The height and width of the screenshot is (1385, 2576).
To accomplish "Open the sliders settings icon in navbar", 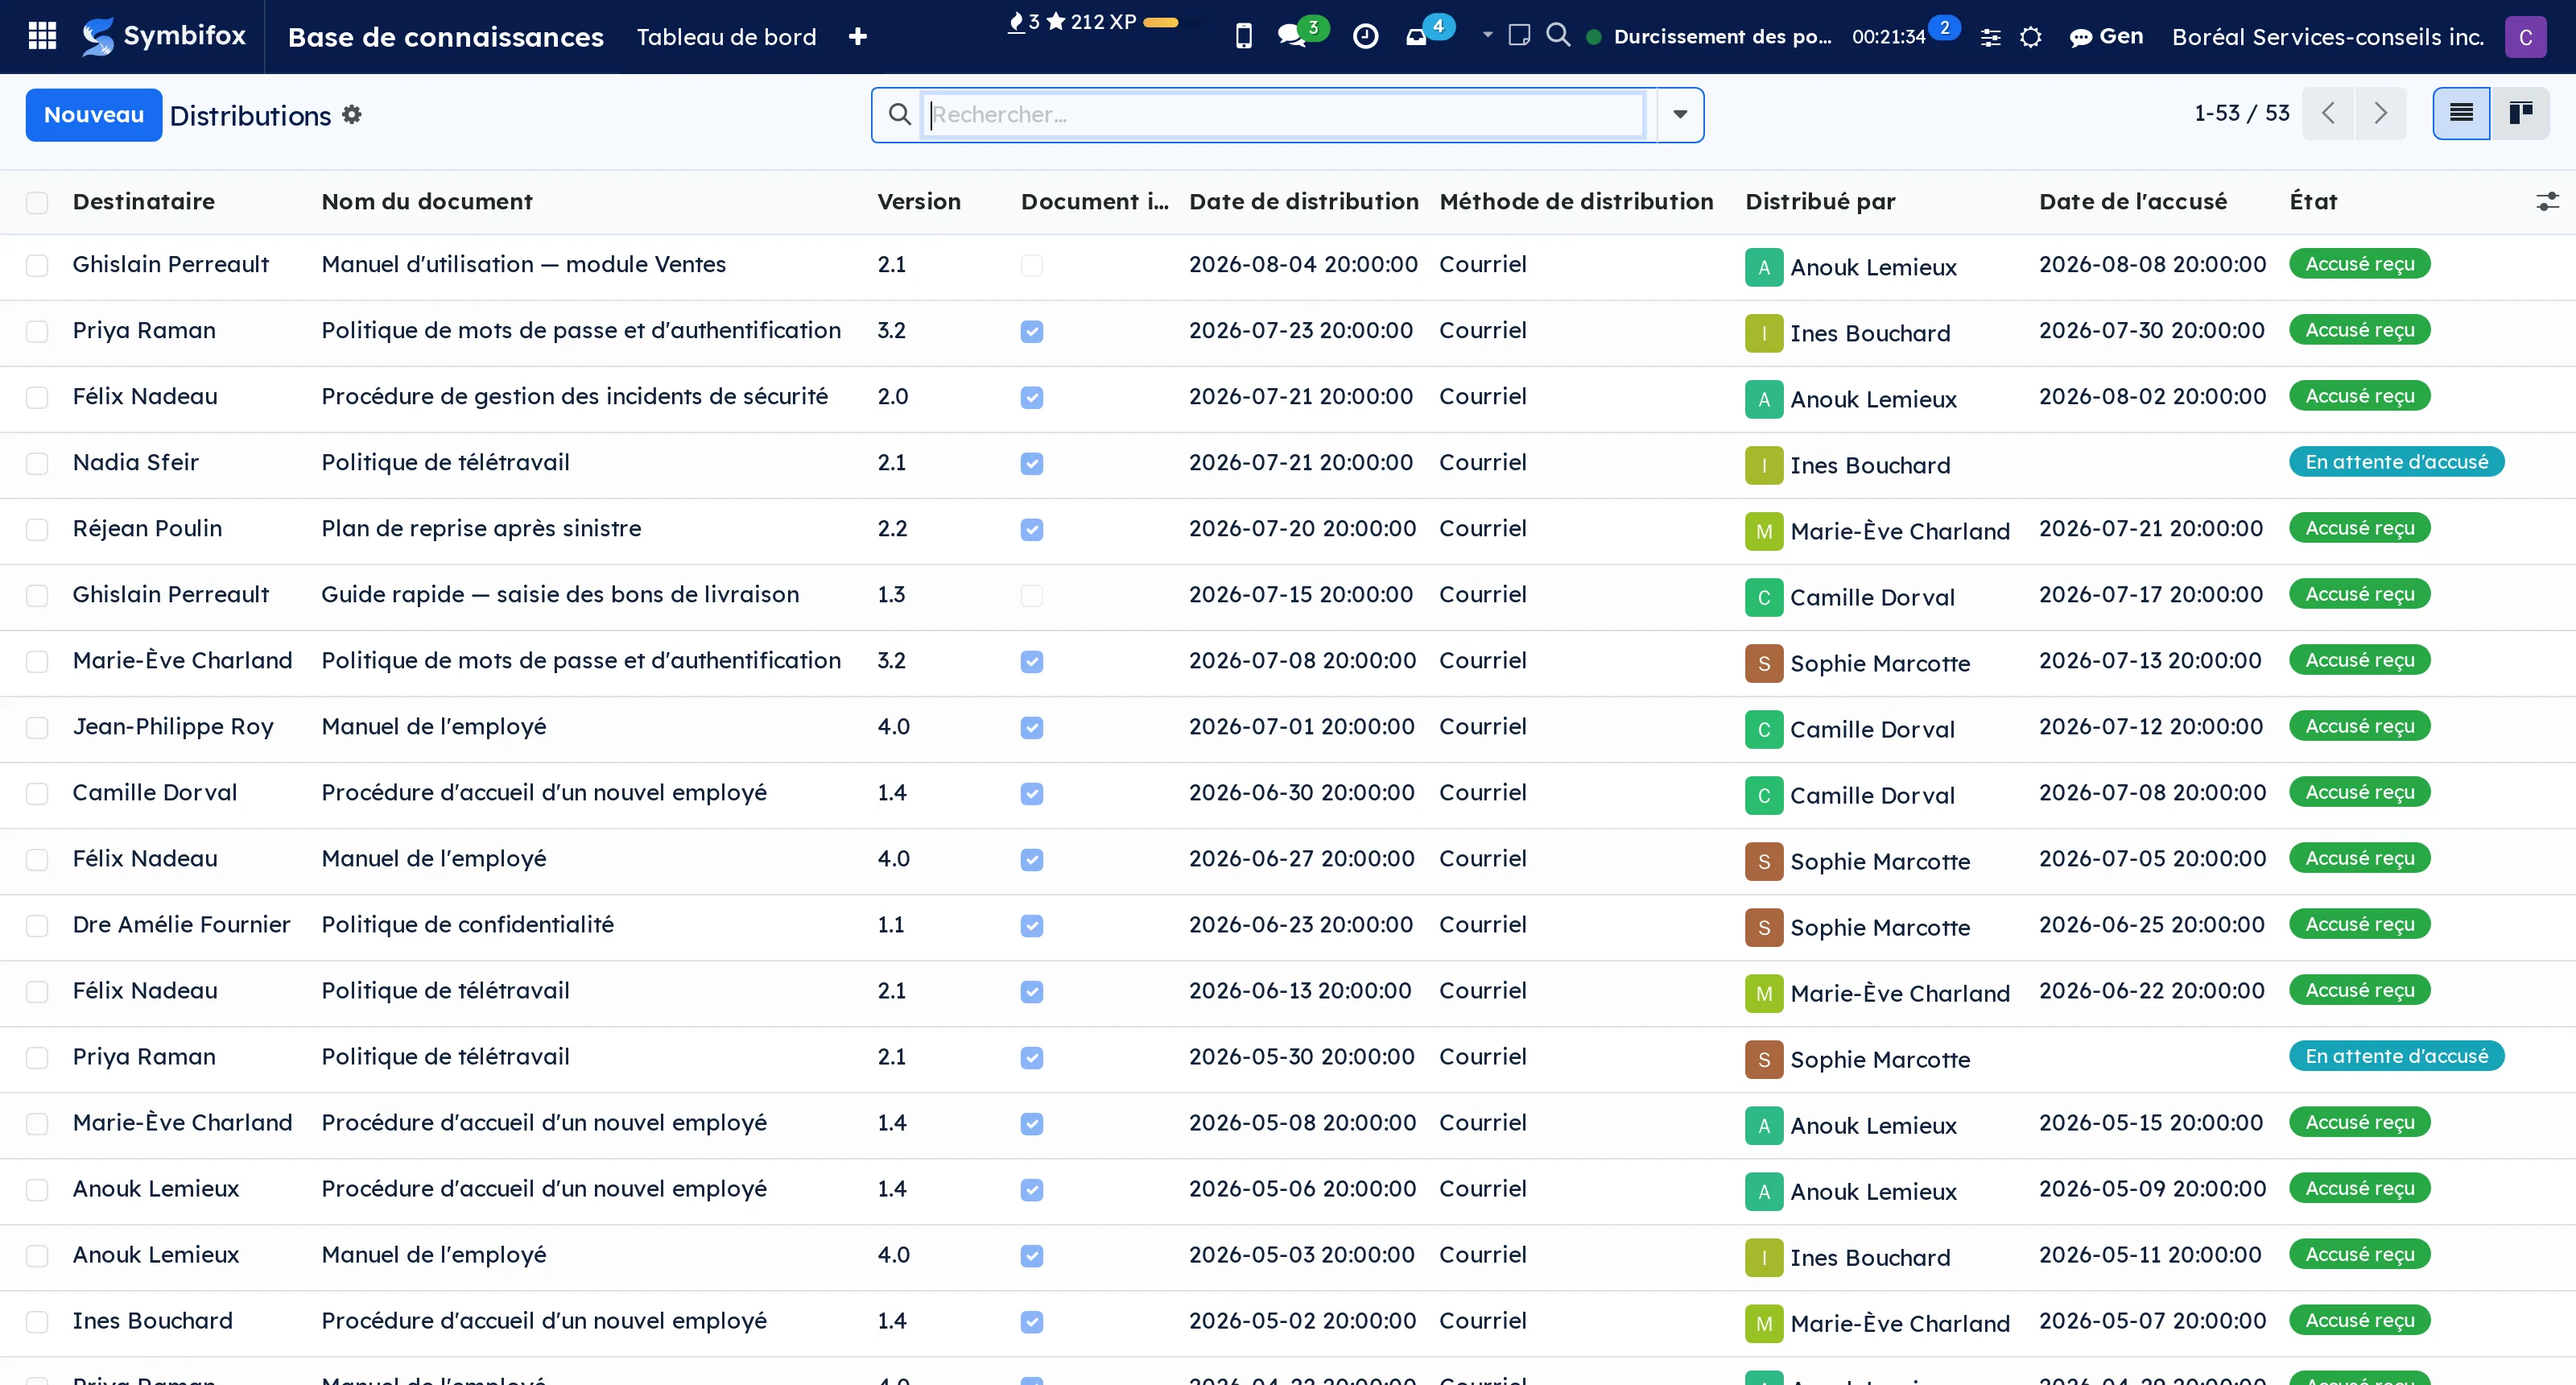I will pyautogui.click(x=1990, y=37).
